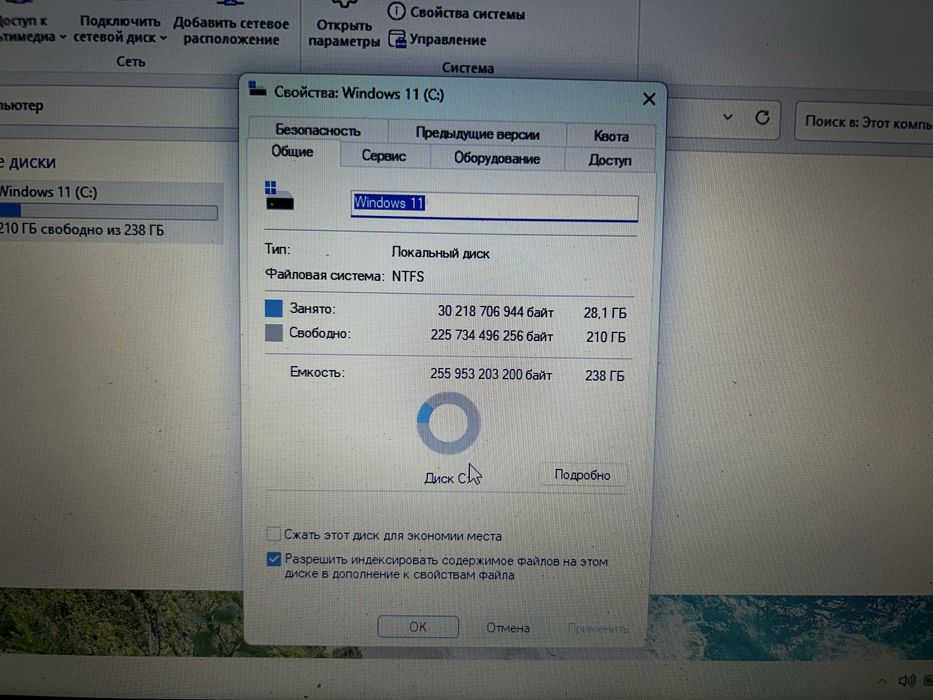Open the Управление ribbon item
This screenshot has width=933, height=700.
pos(437,40)
